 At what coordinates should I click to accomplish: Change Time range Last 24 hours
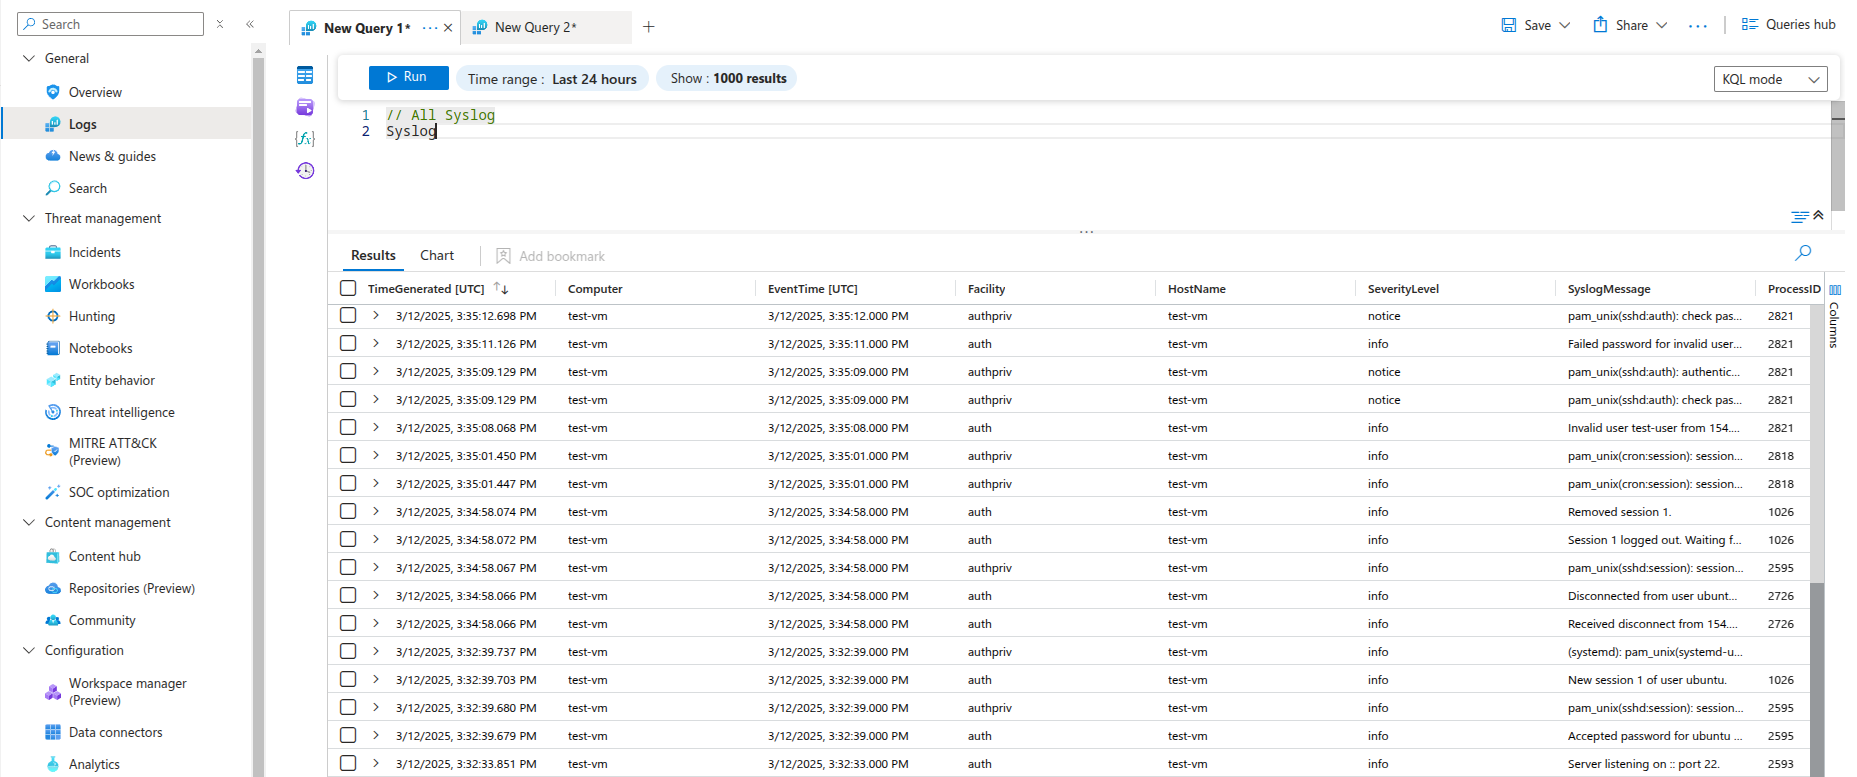(x=552, y=79)
